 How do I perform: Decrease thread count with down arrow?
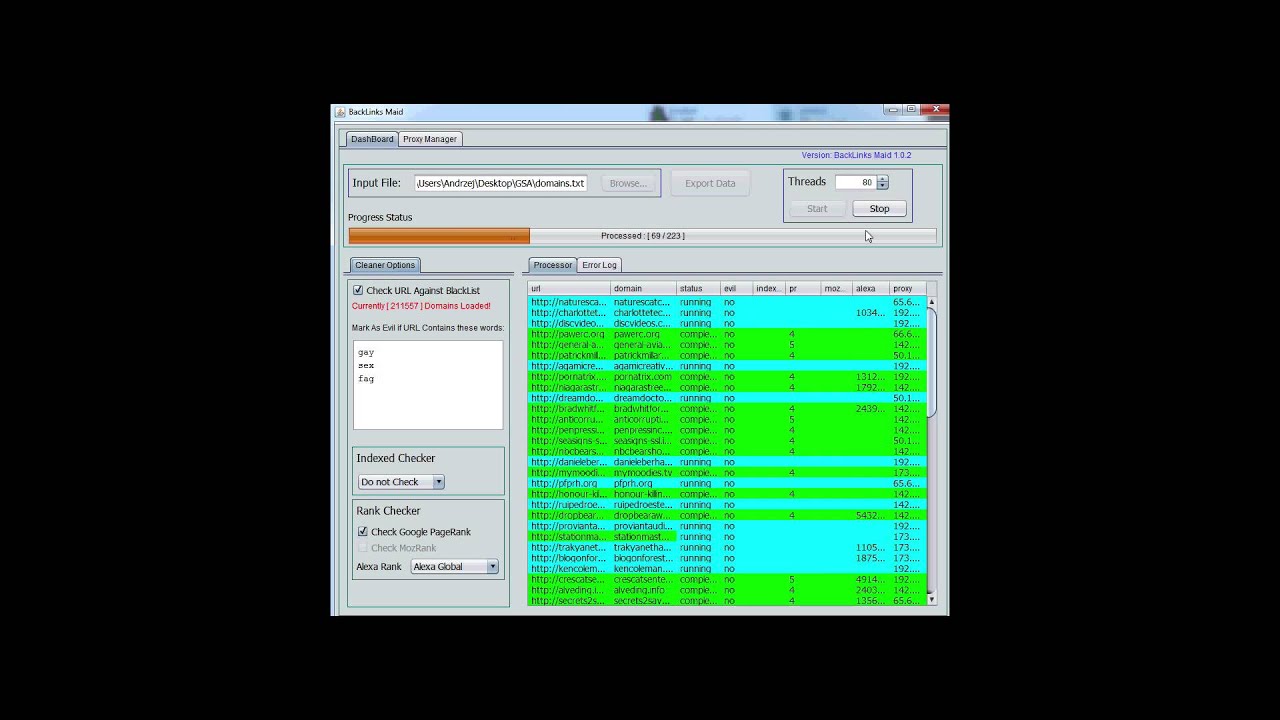(882, 186)
